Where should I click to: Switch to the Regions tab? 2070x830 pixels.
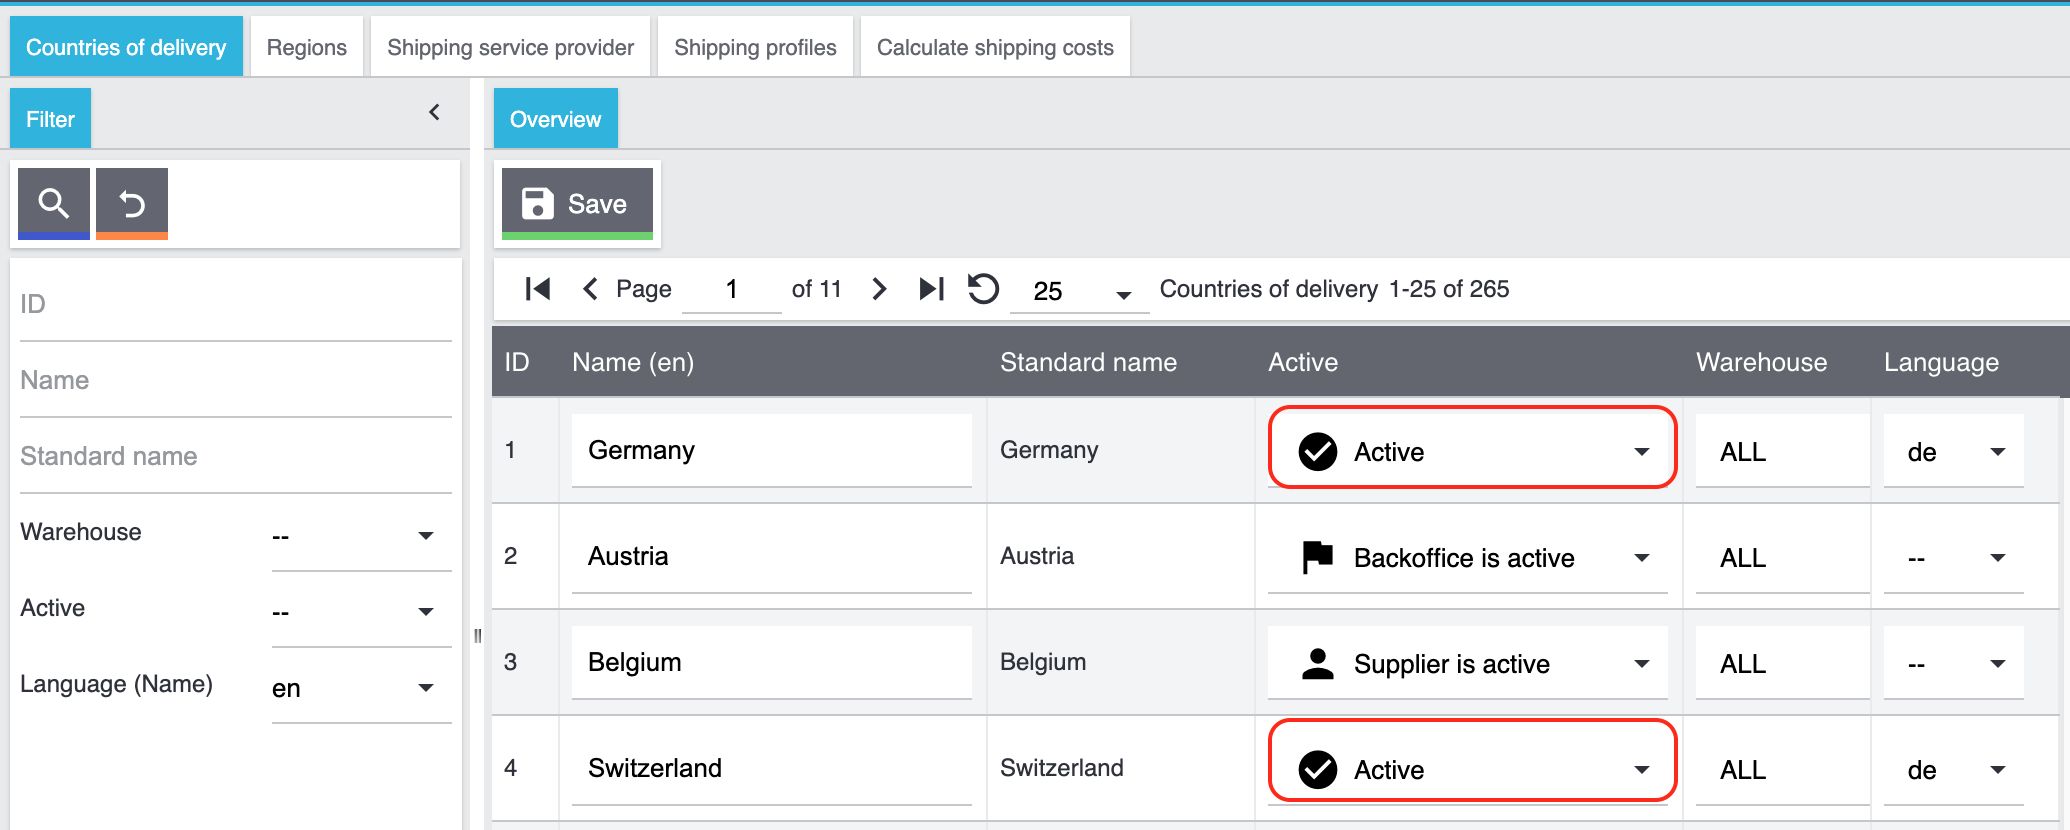click(x=306, y=47)
